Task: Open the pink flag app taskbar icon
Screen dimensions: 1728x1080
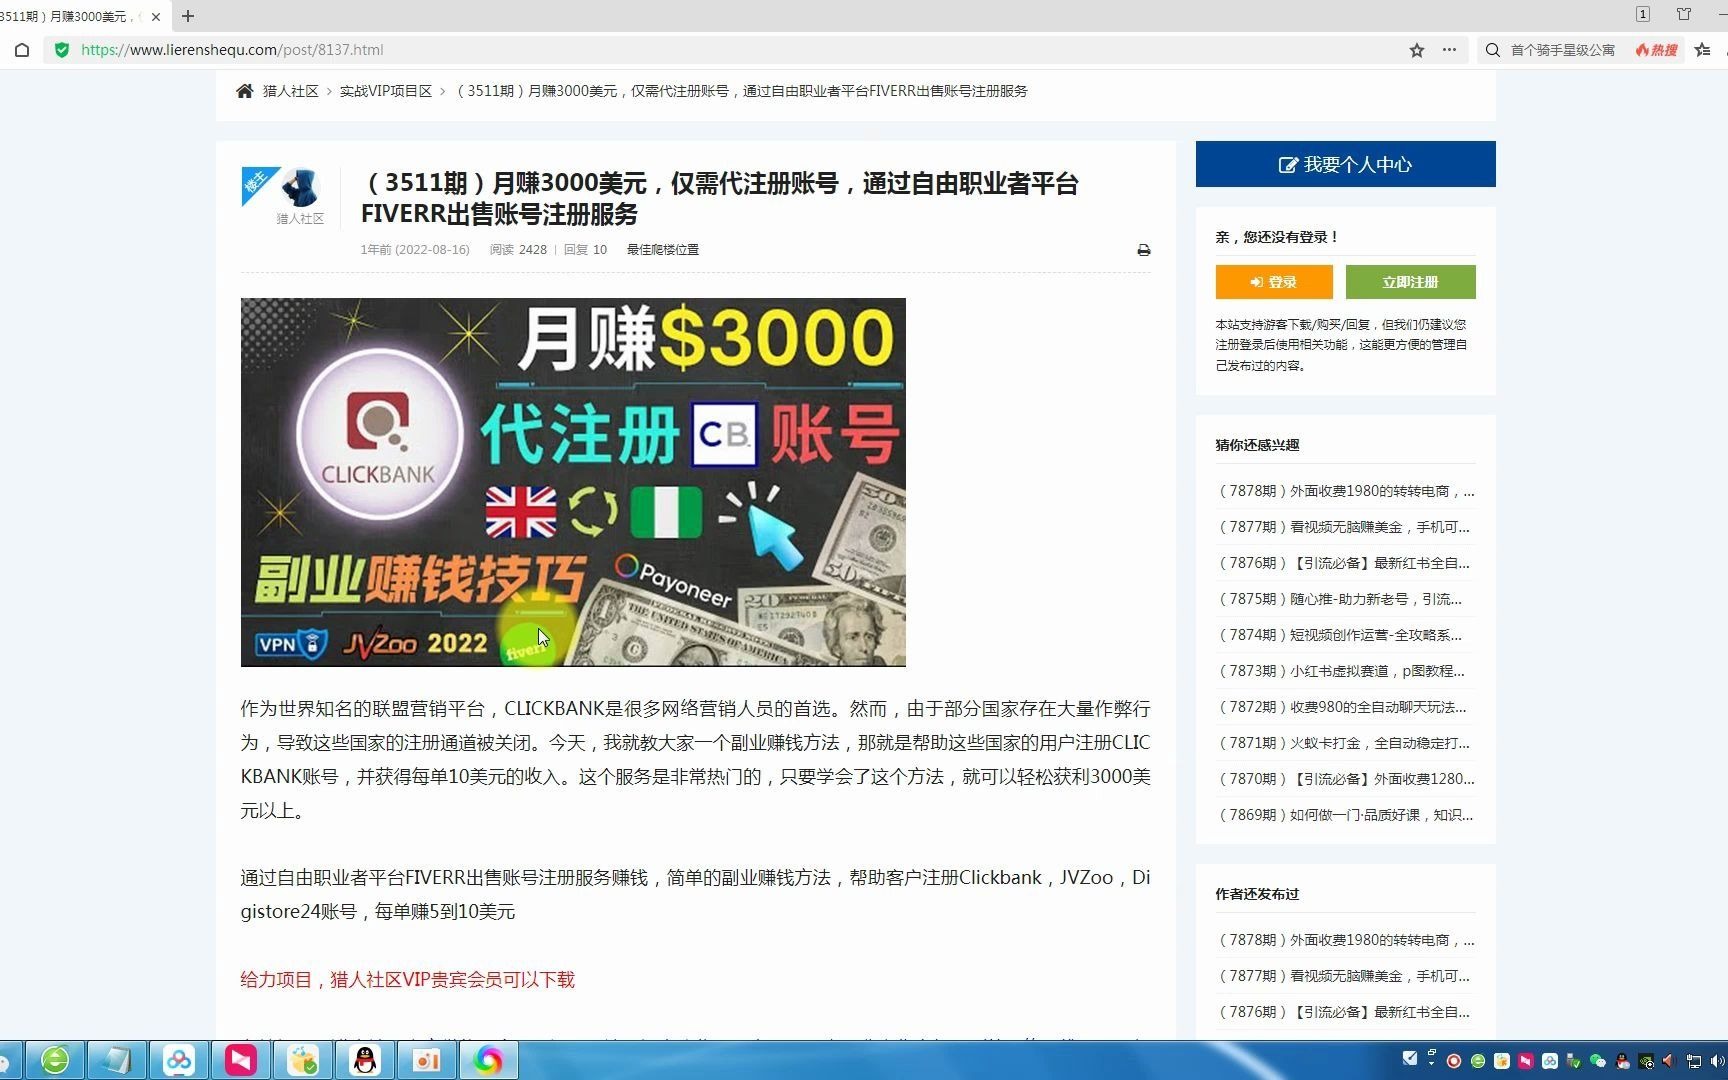Action: (241, 1060)
